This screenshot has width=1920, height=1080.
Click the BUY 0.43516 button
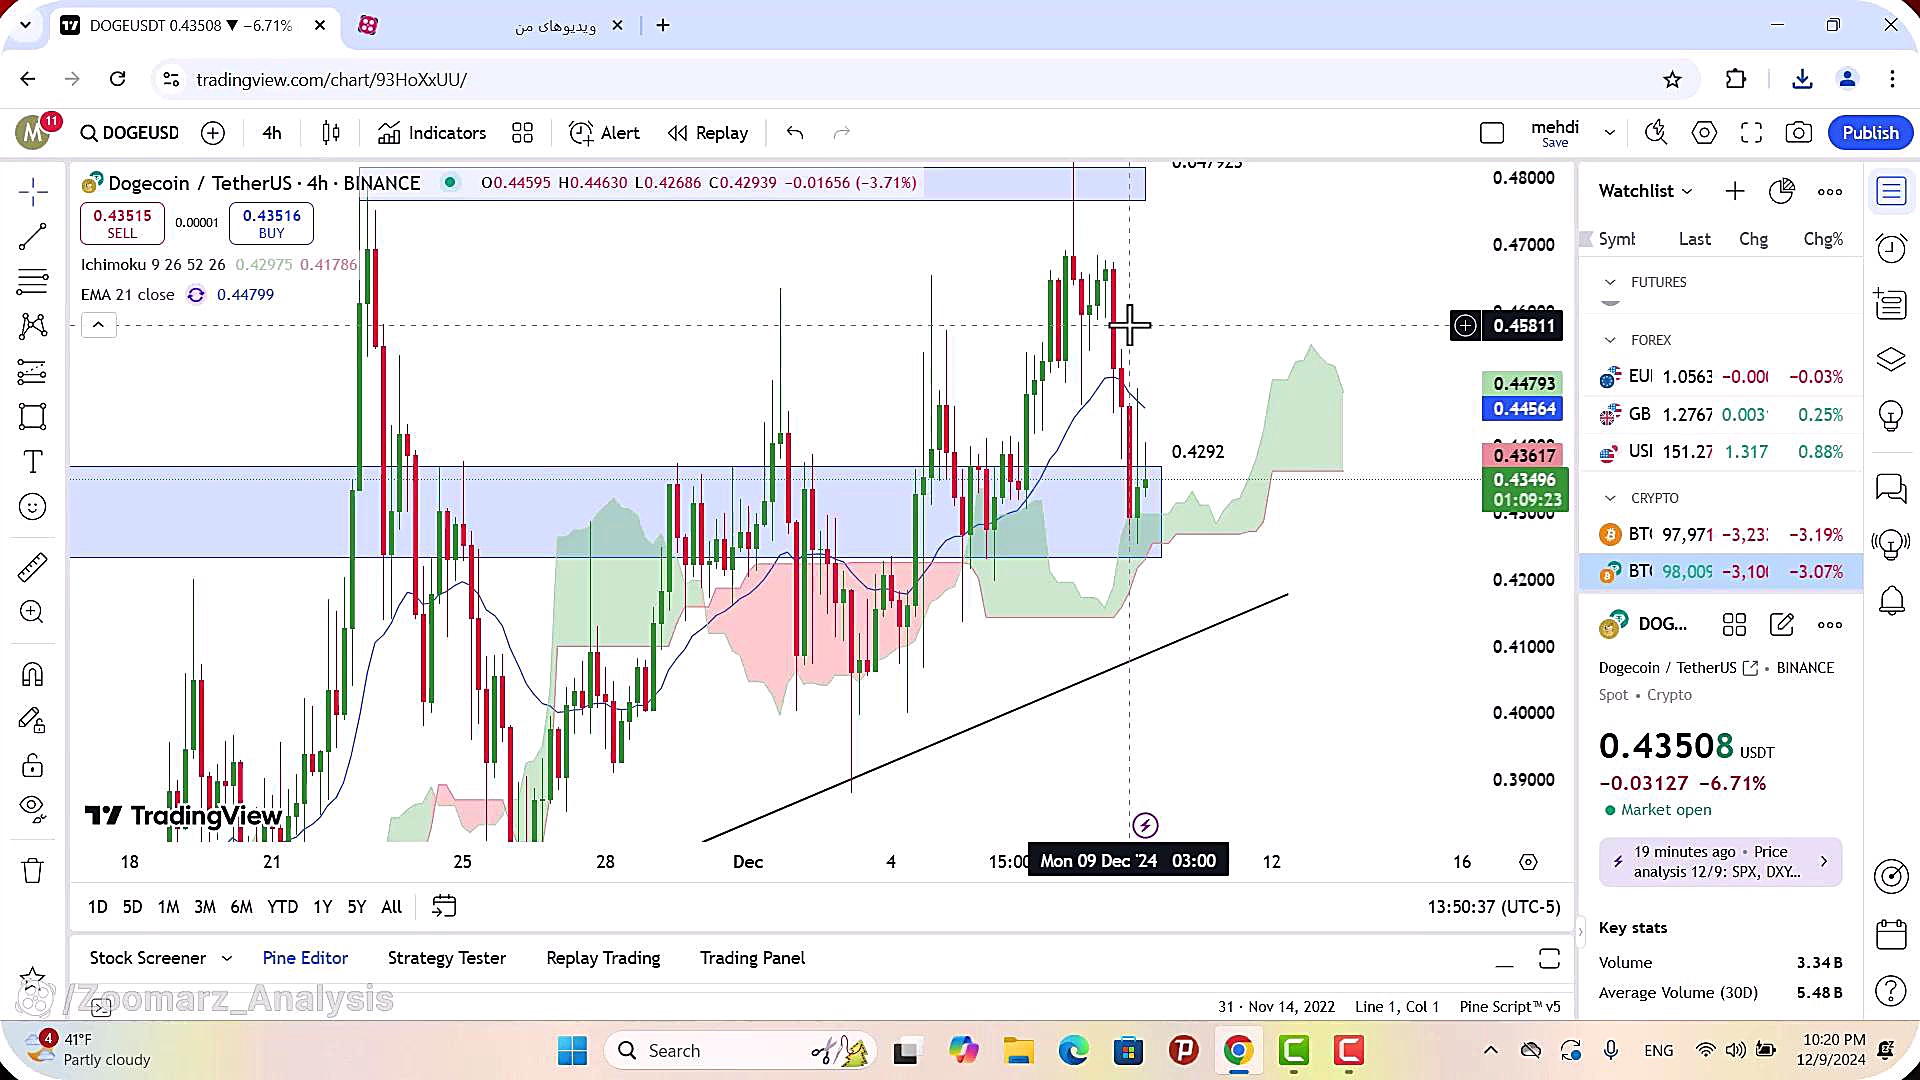(x=271, y=223)
